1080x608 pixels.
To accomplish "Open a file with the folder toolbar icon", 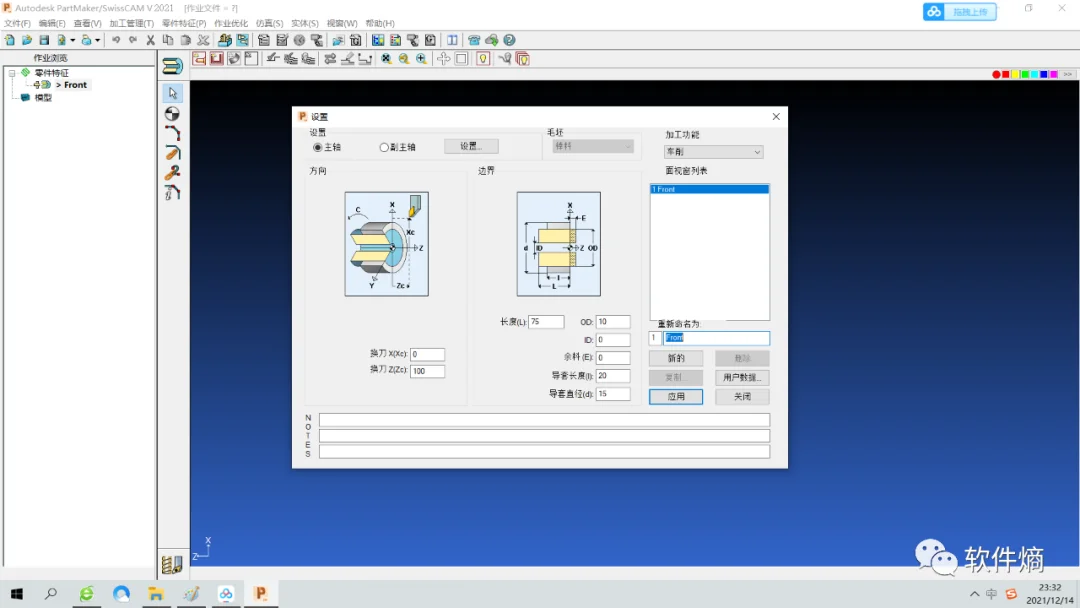I will tap(27, 39).
